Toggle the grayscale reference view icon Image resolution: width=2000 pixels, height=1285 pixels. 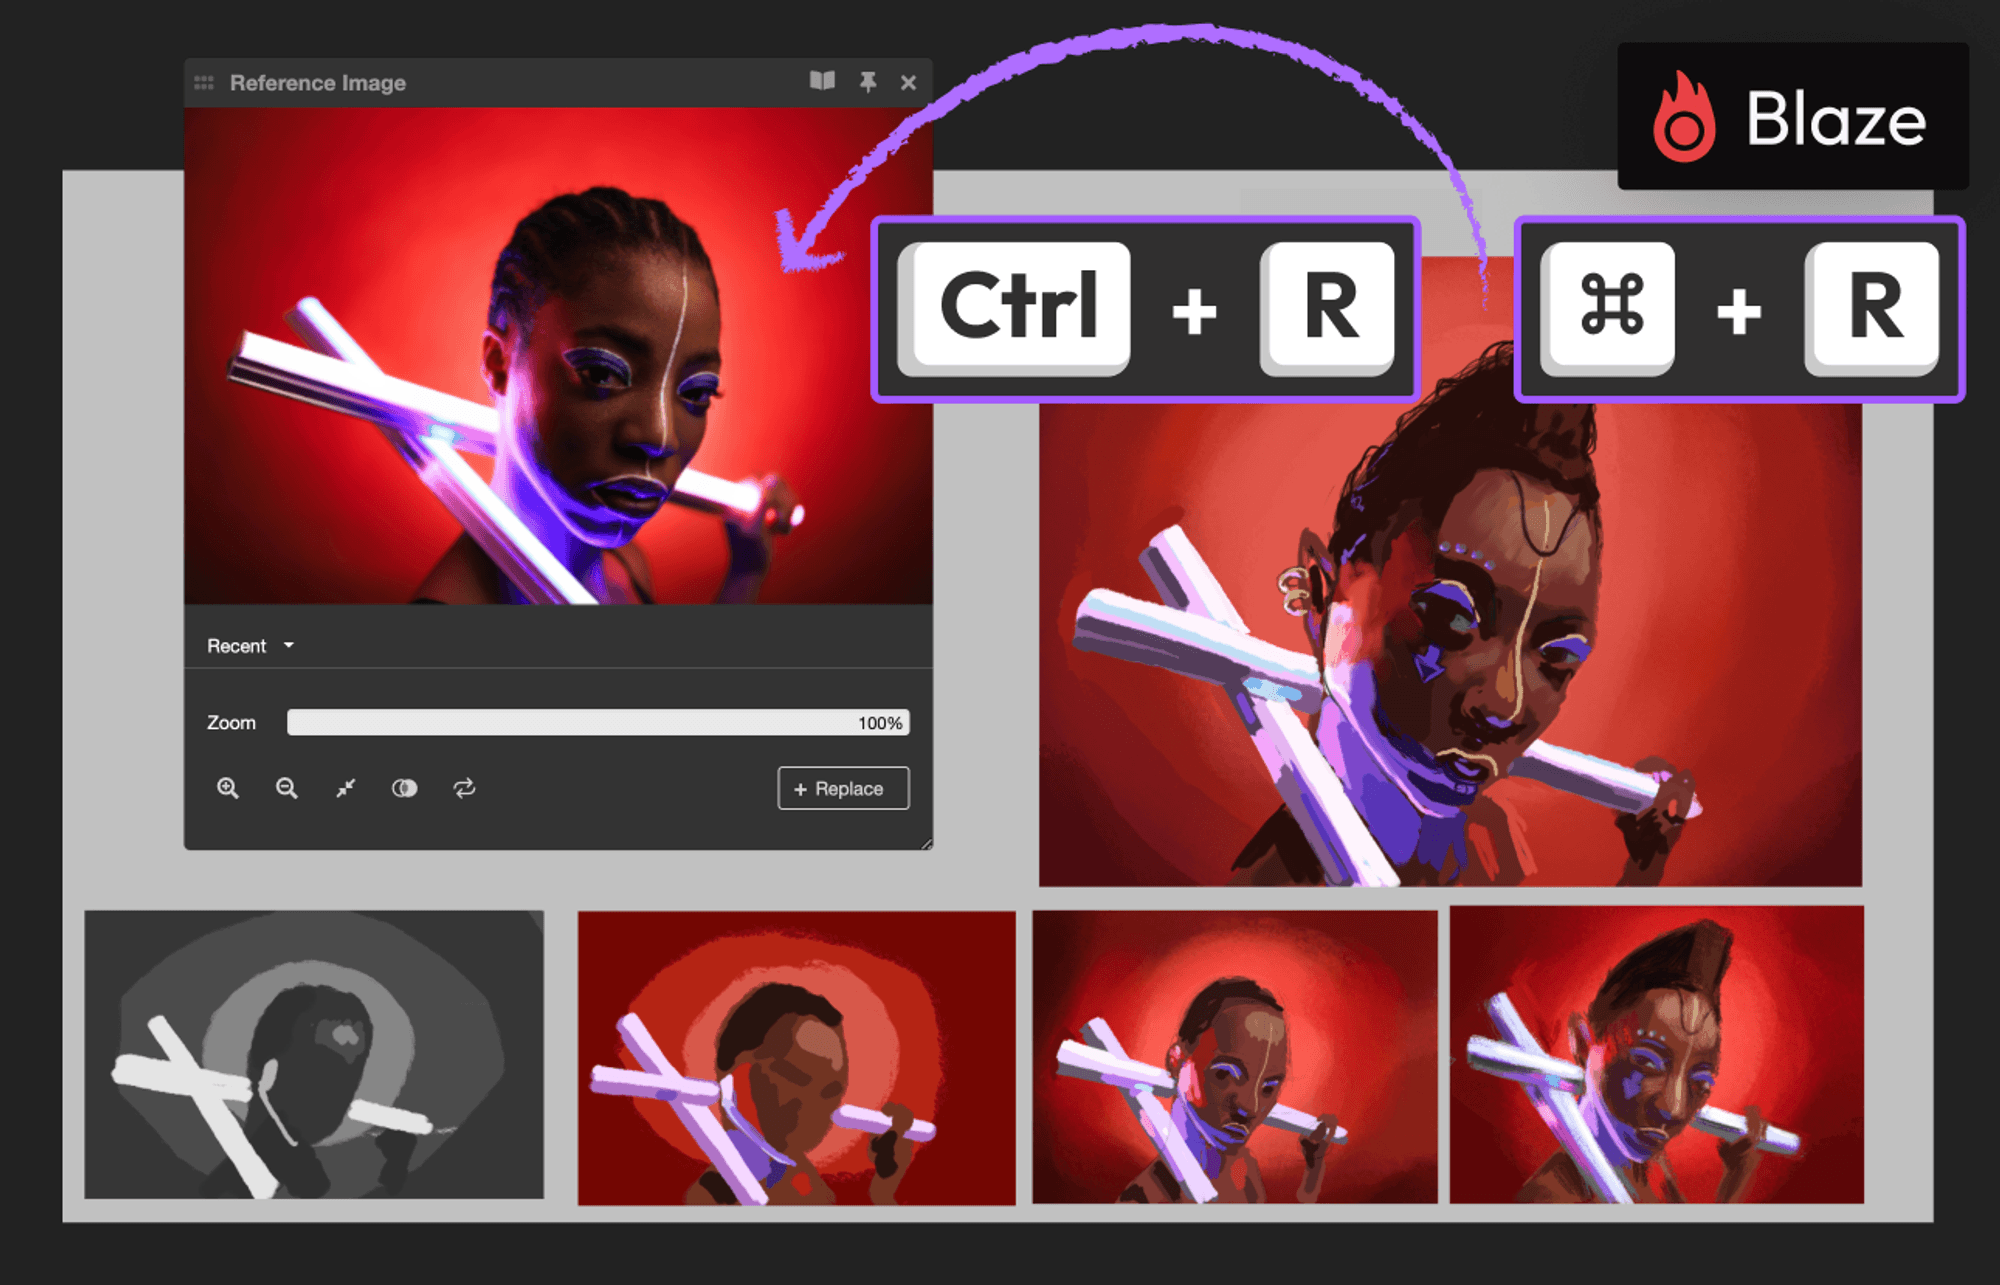click(404, 788)
